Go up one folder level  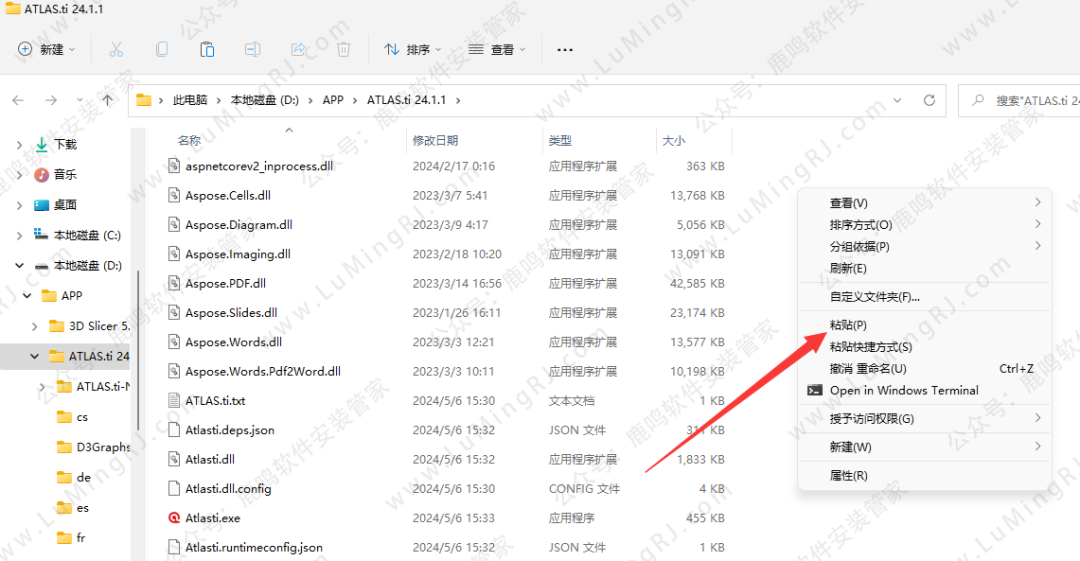(x=107, y=101)
